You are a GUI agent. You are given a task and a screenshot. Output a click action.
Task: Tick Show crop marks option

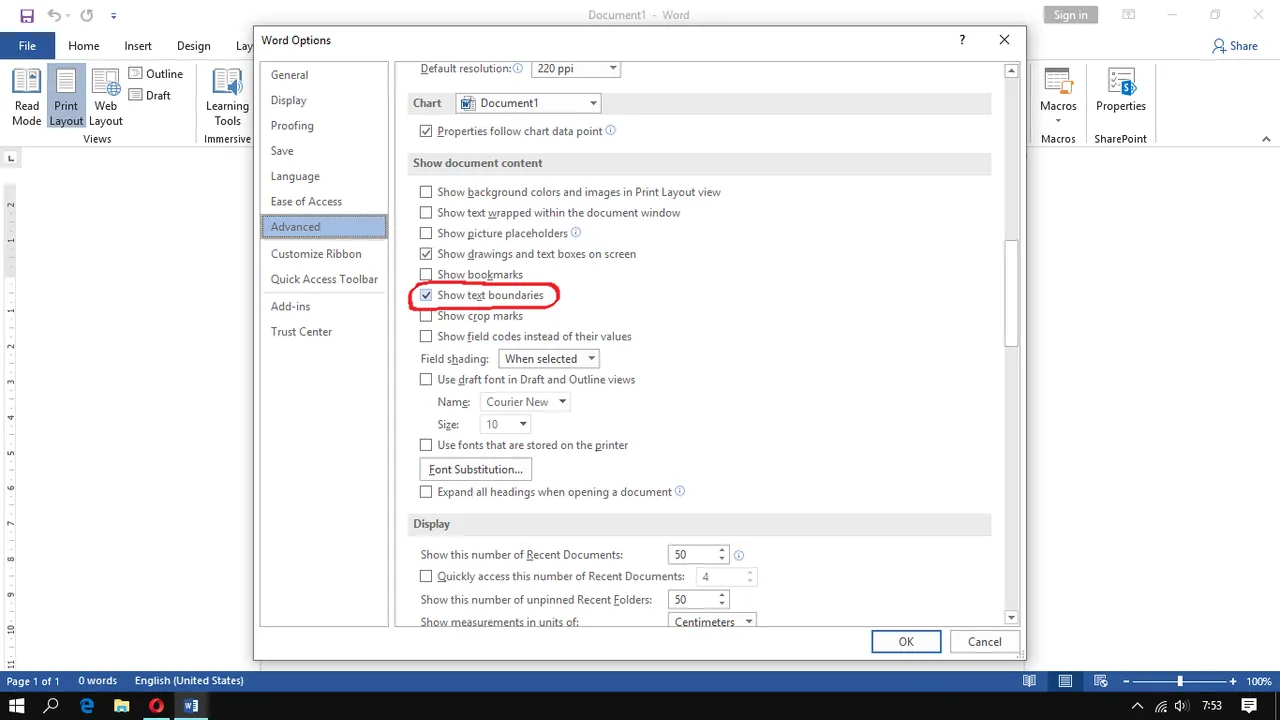[426, 317]
